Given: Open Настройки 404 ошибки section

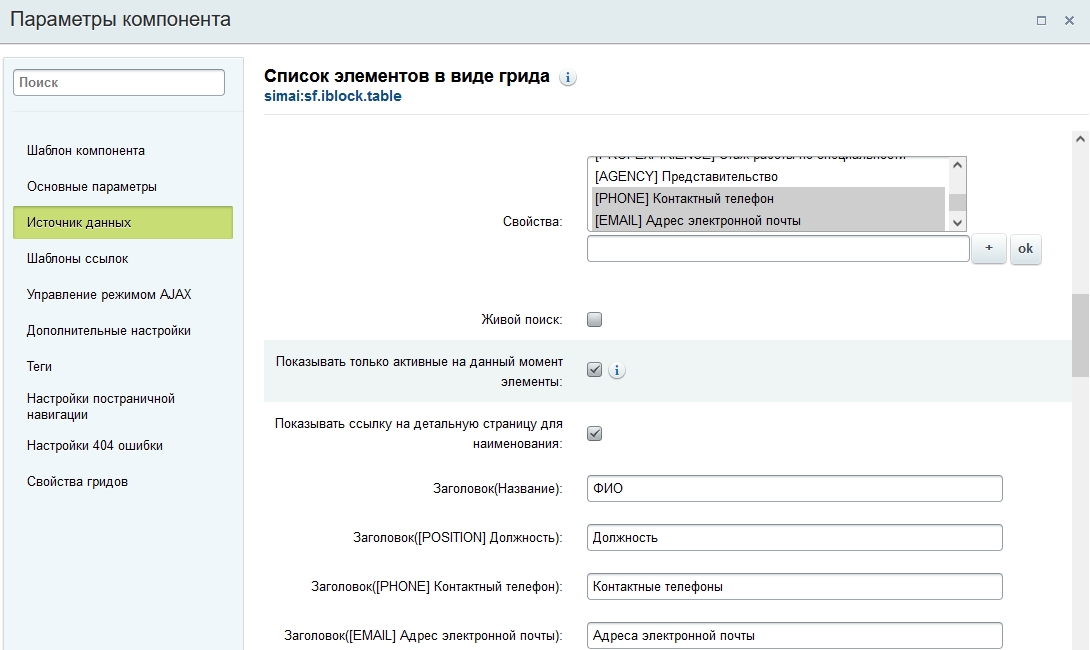Looking at the screenshot, I should pos(95,446).
